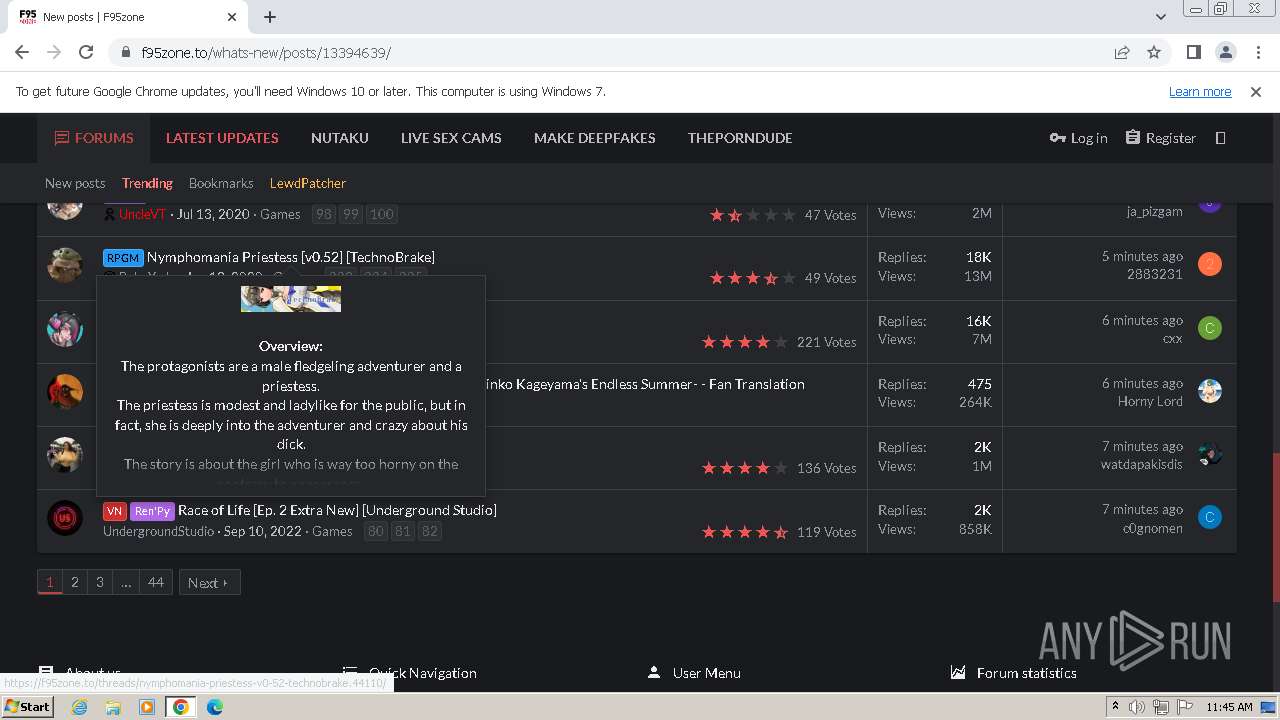Expand the ellipsis page jump
Viewport: 1280px width, 720px height.
pos(126,582)
